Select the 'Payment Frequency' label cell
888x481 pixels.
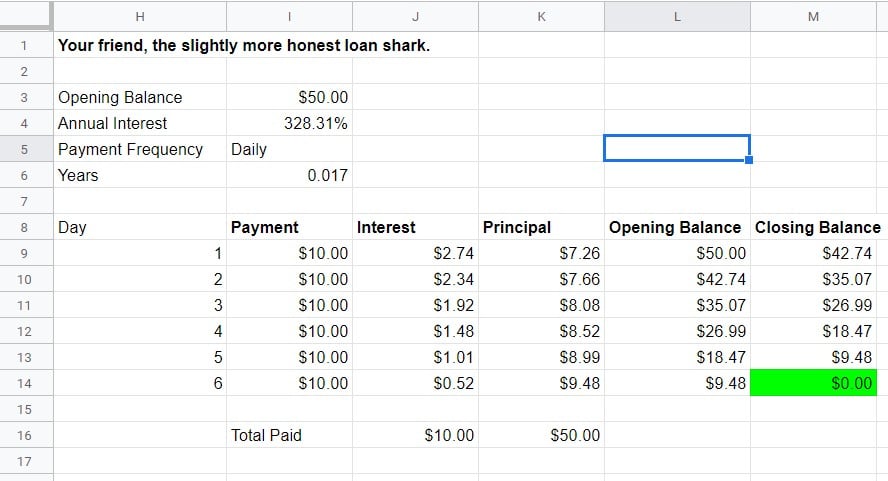click(x=140, y=150)
